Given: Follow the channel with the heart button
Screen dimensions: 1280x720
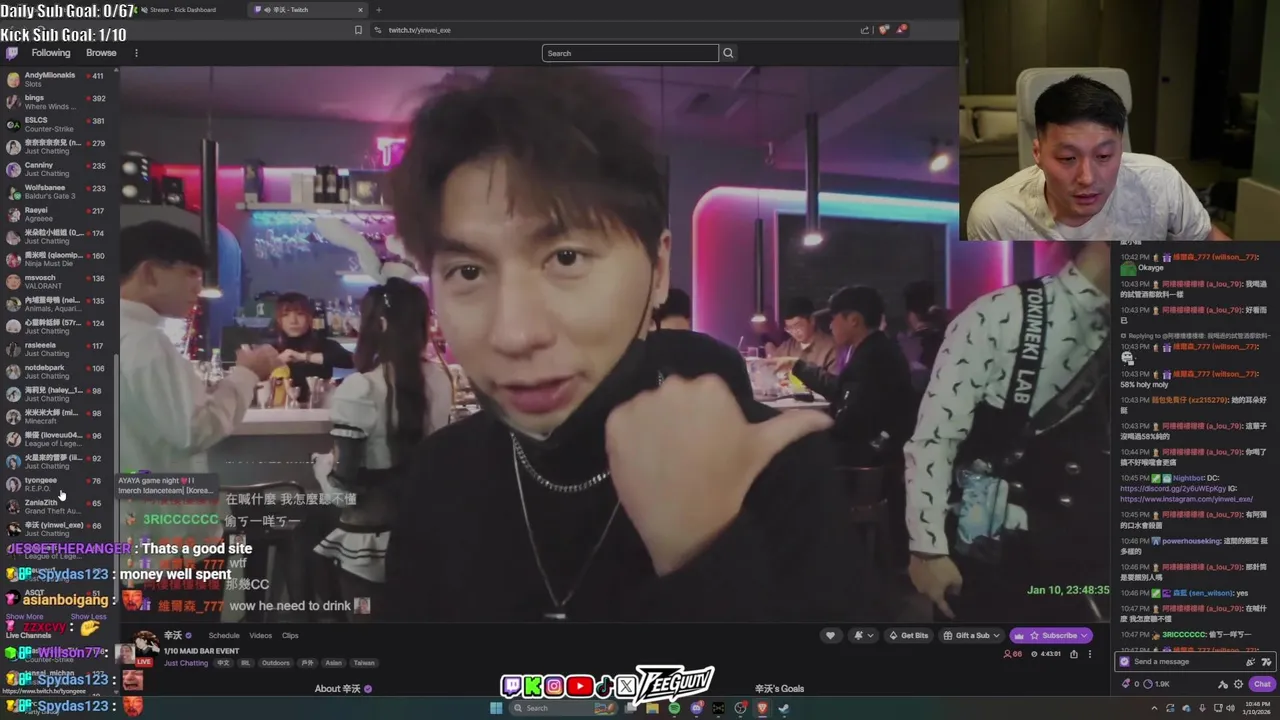Looking at the screenshot, I should pos(830,635).
